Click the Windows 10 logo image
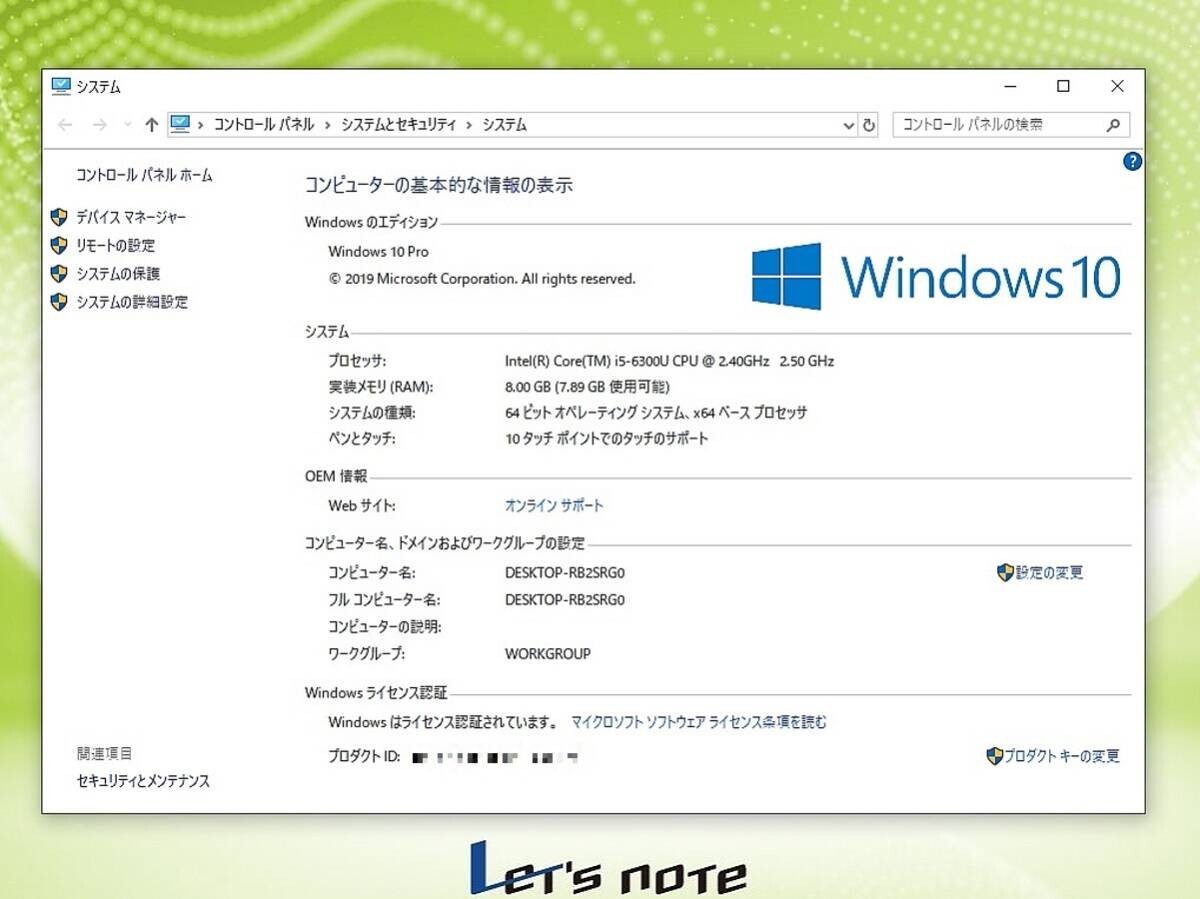 [x=936, y=276]
